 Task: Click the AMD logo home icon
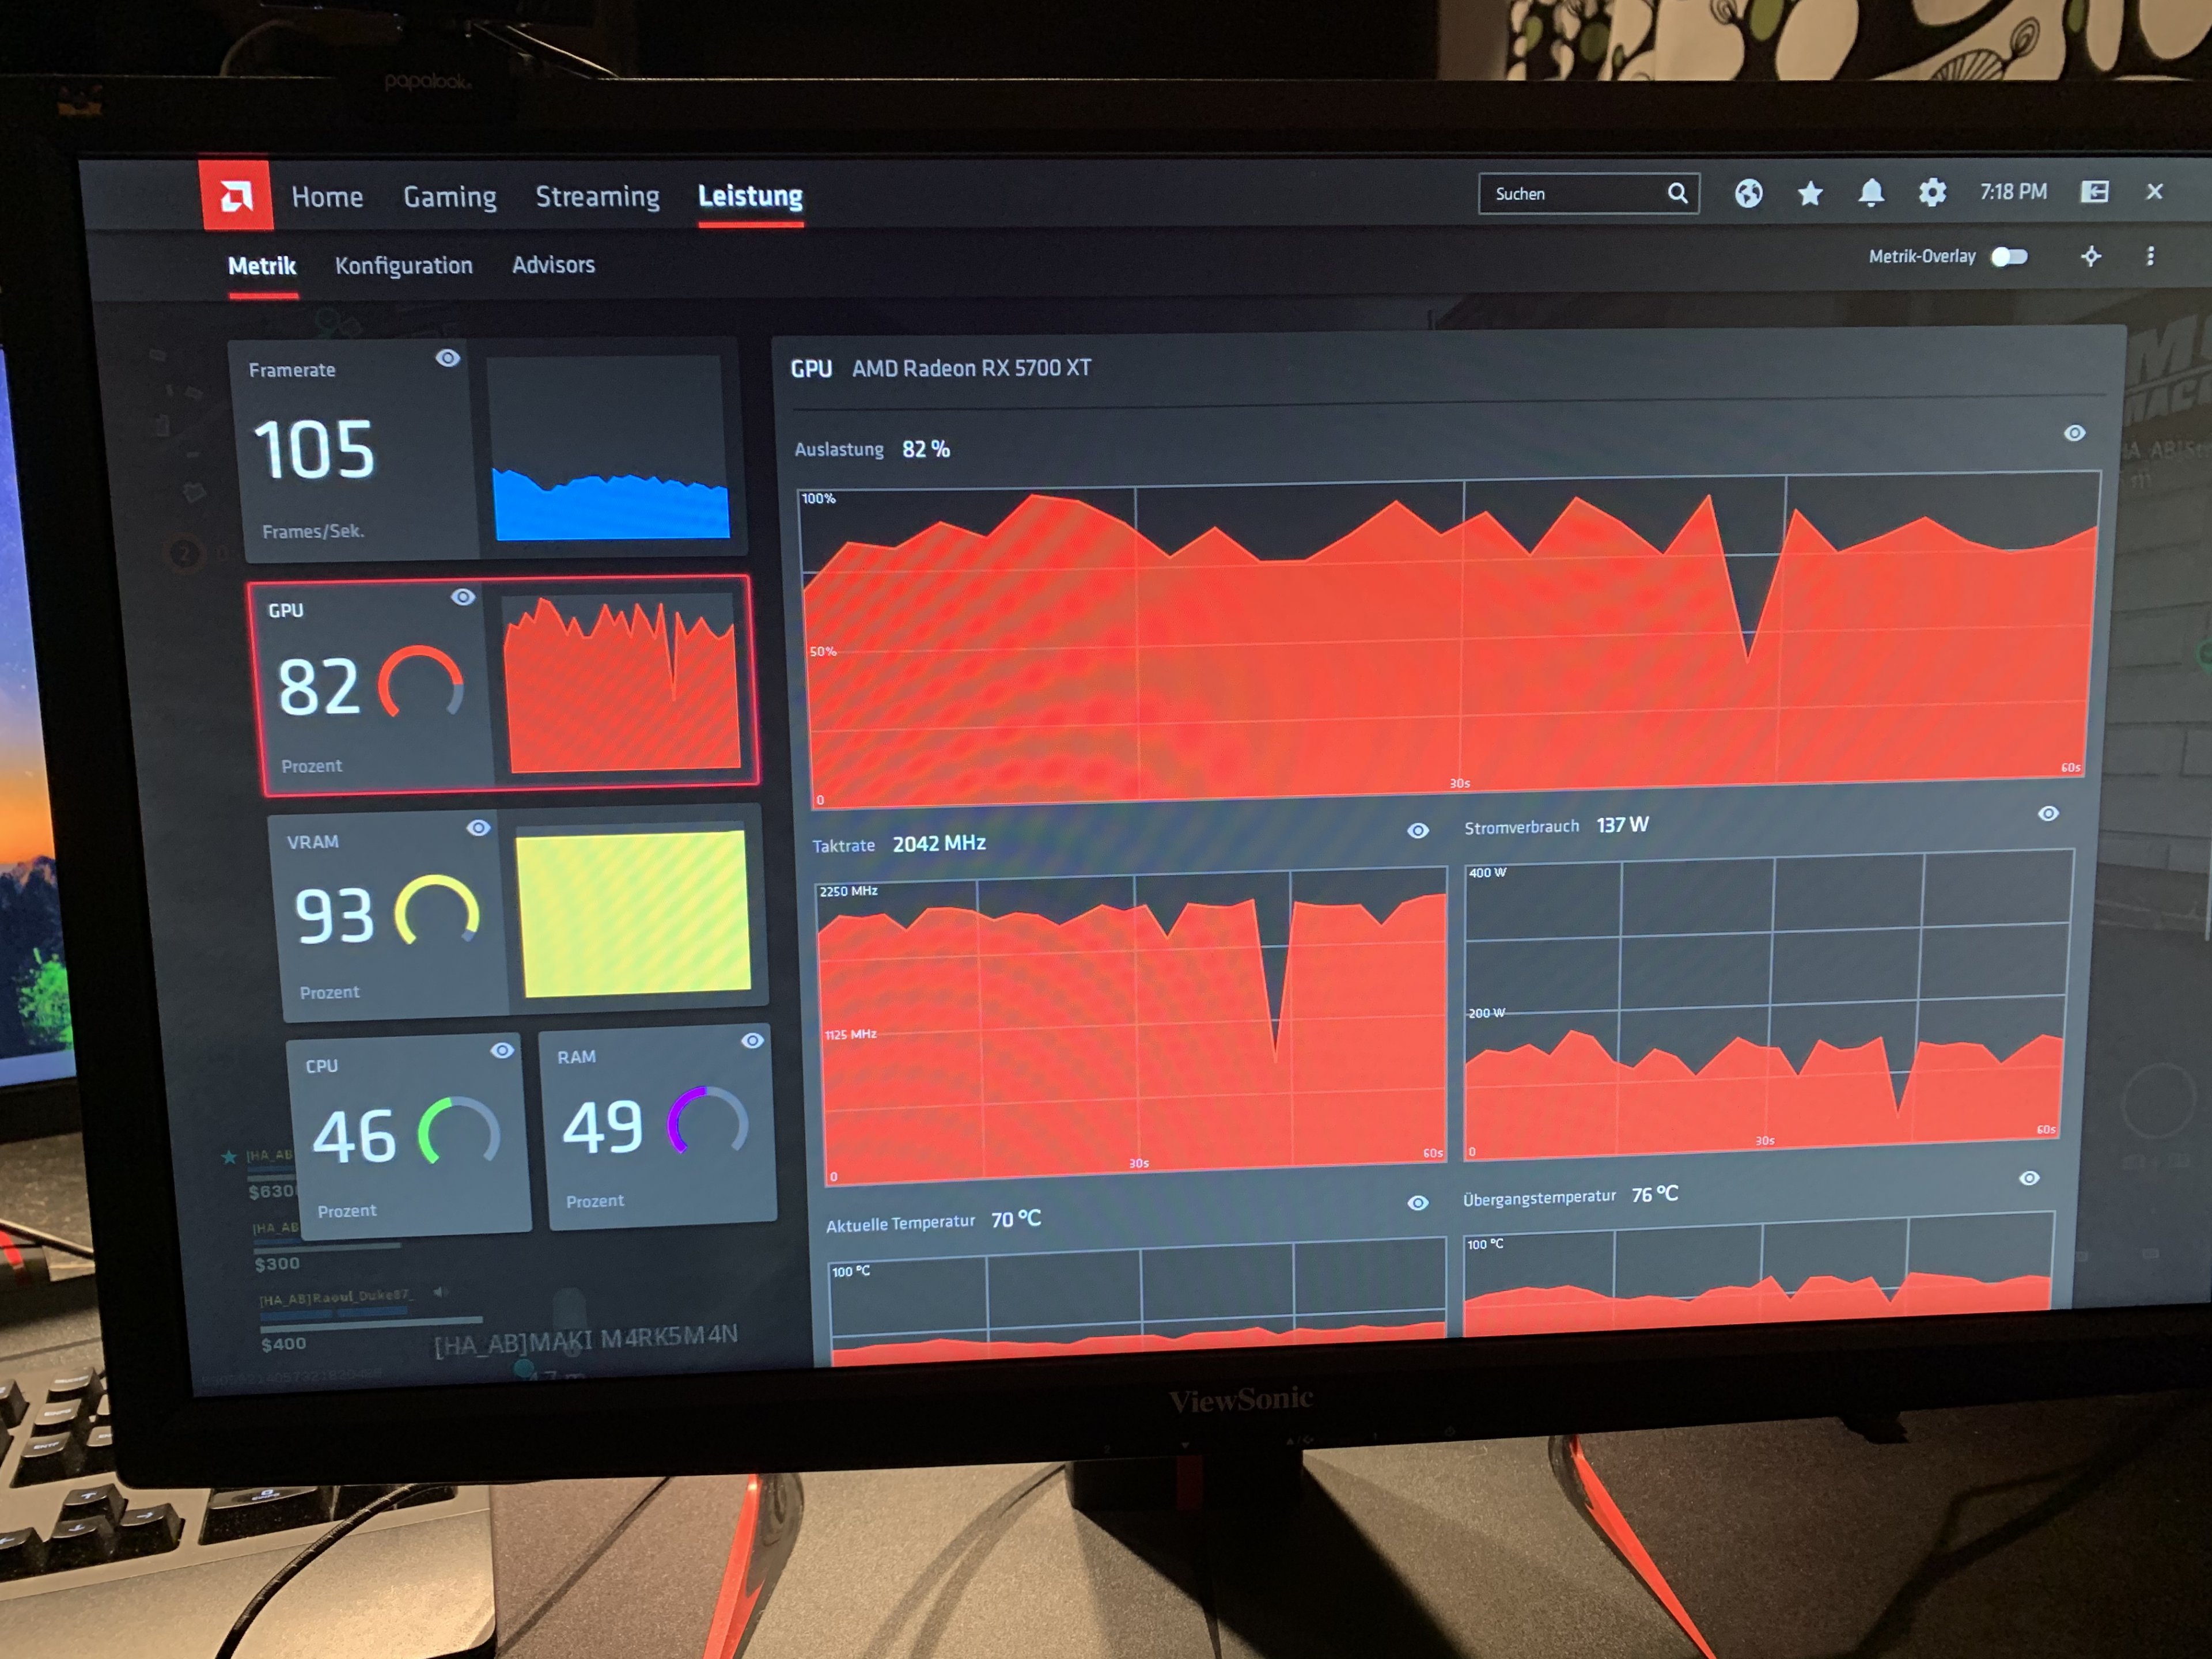236,196
